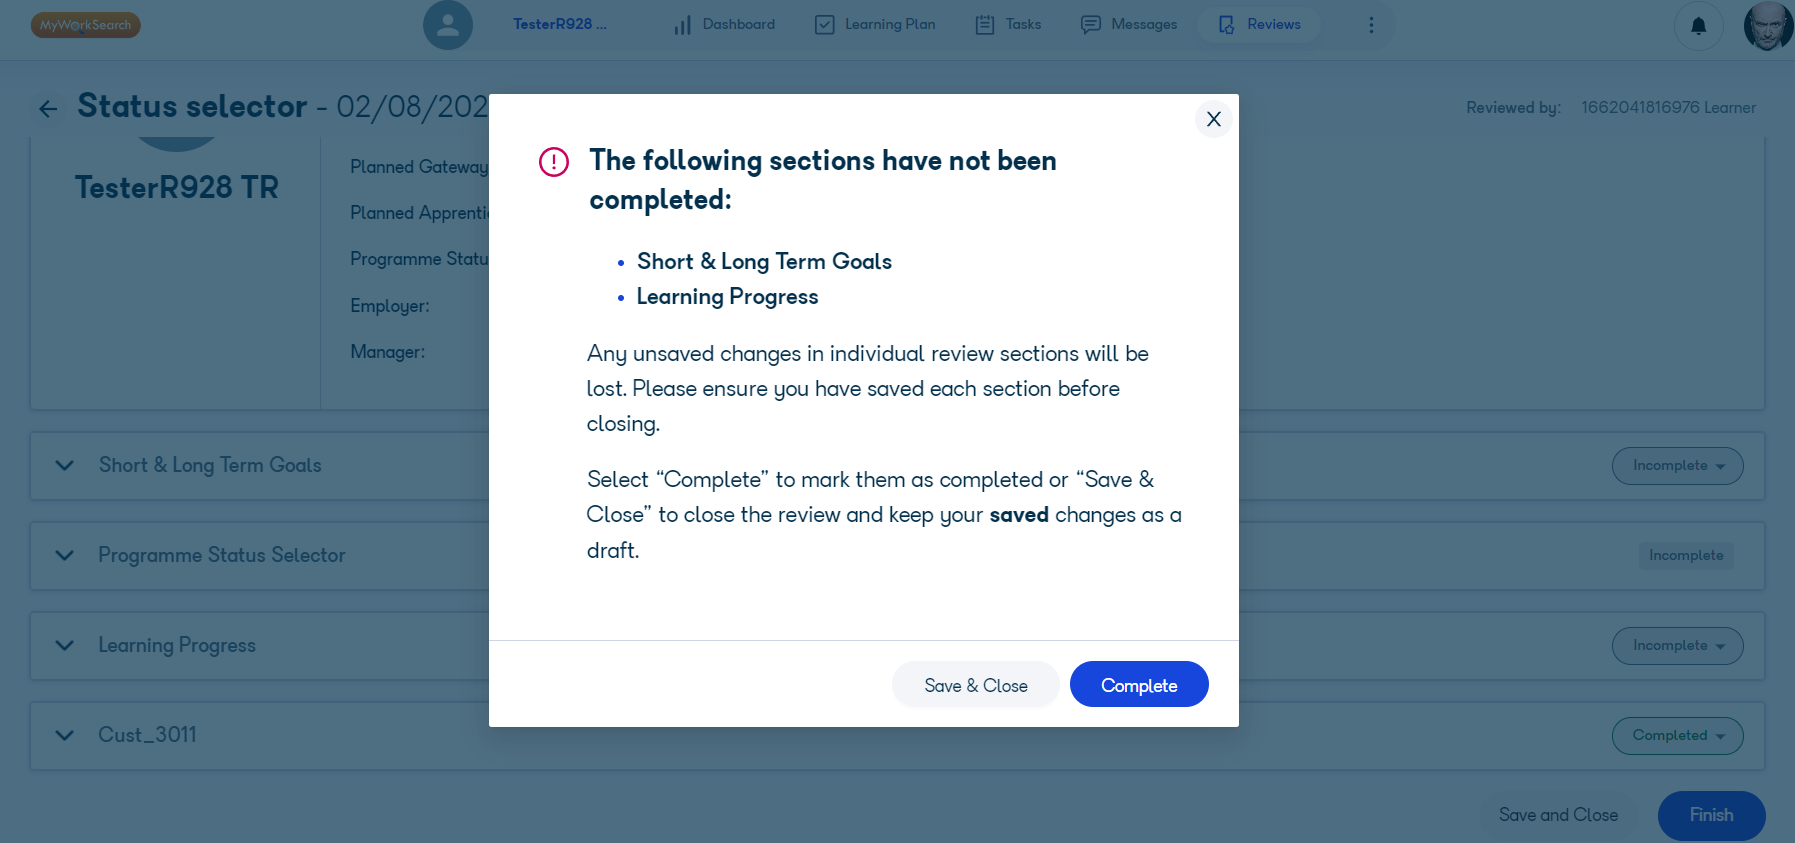Expand the Short & Long Term Goals section
The image size is (1795, 843).
(65, 465)
